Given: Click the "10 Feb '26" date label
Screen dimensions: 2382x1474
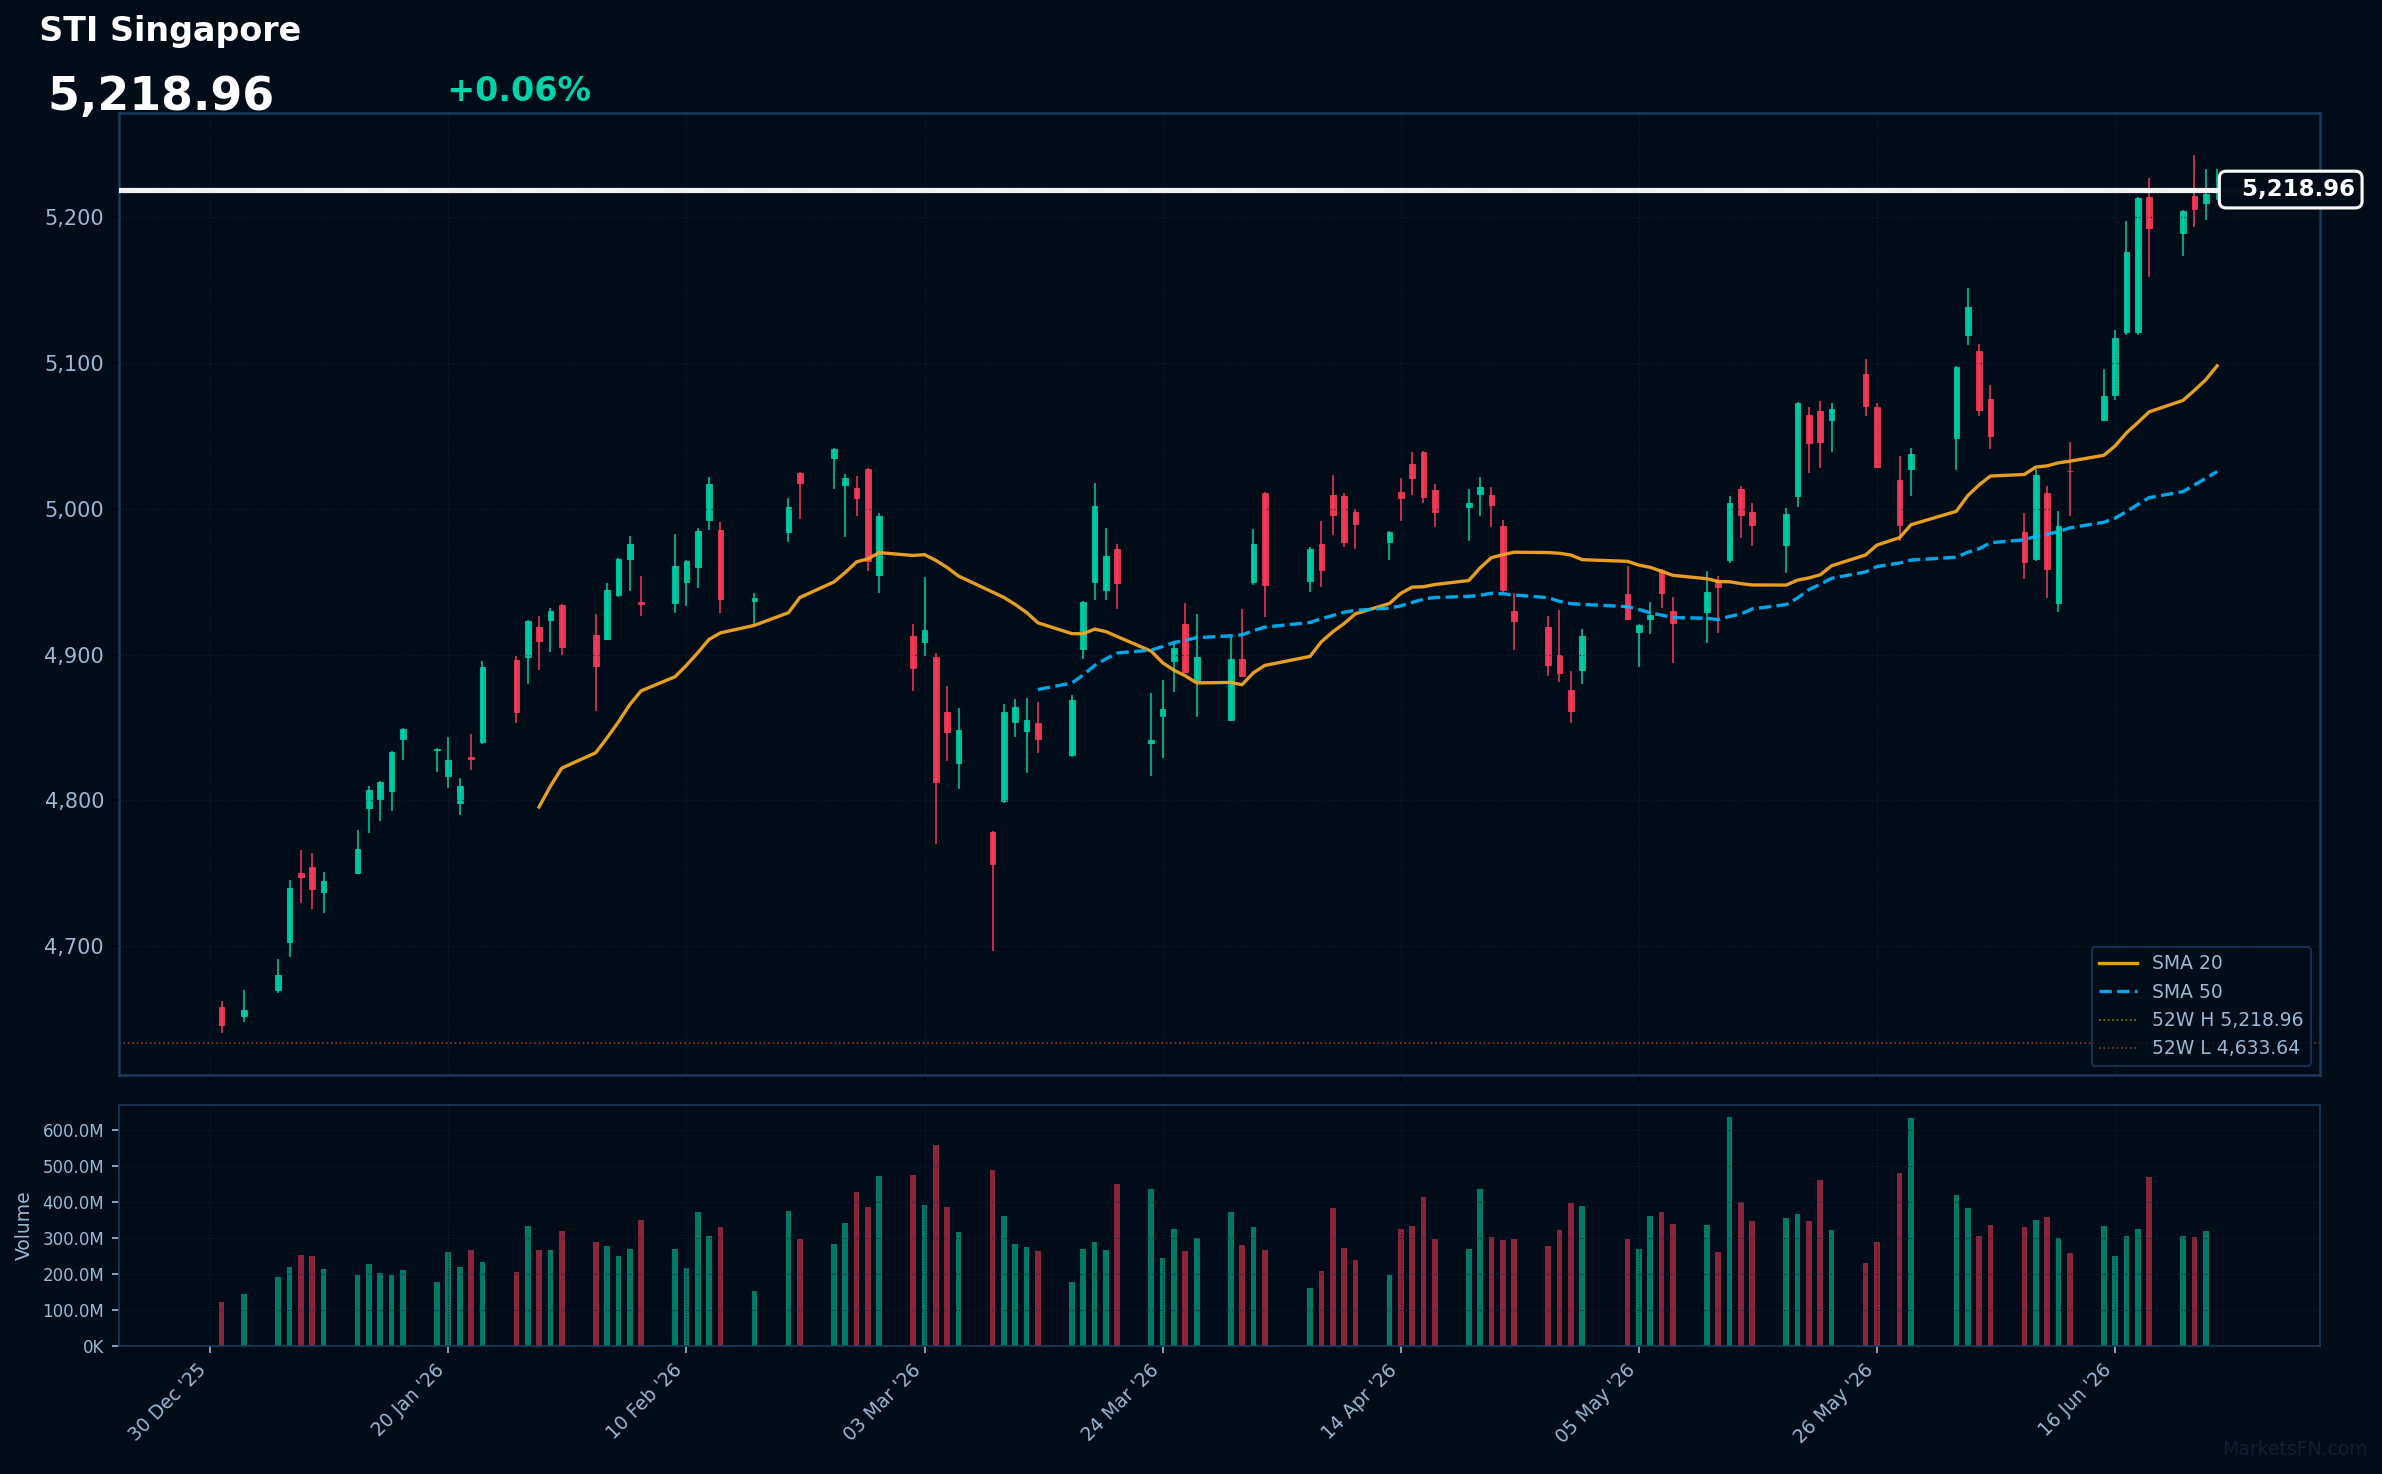Looking at the screenshot, I should click(x=643, y=1402).
